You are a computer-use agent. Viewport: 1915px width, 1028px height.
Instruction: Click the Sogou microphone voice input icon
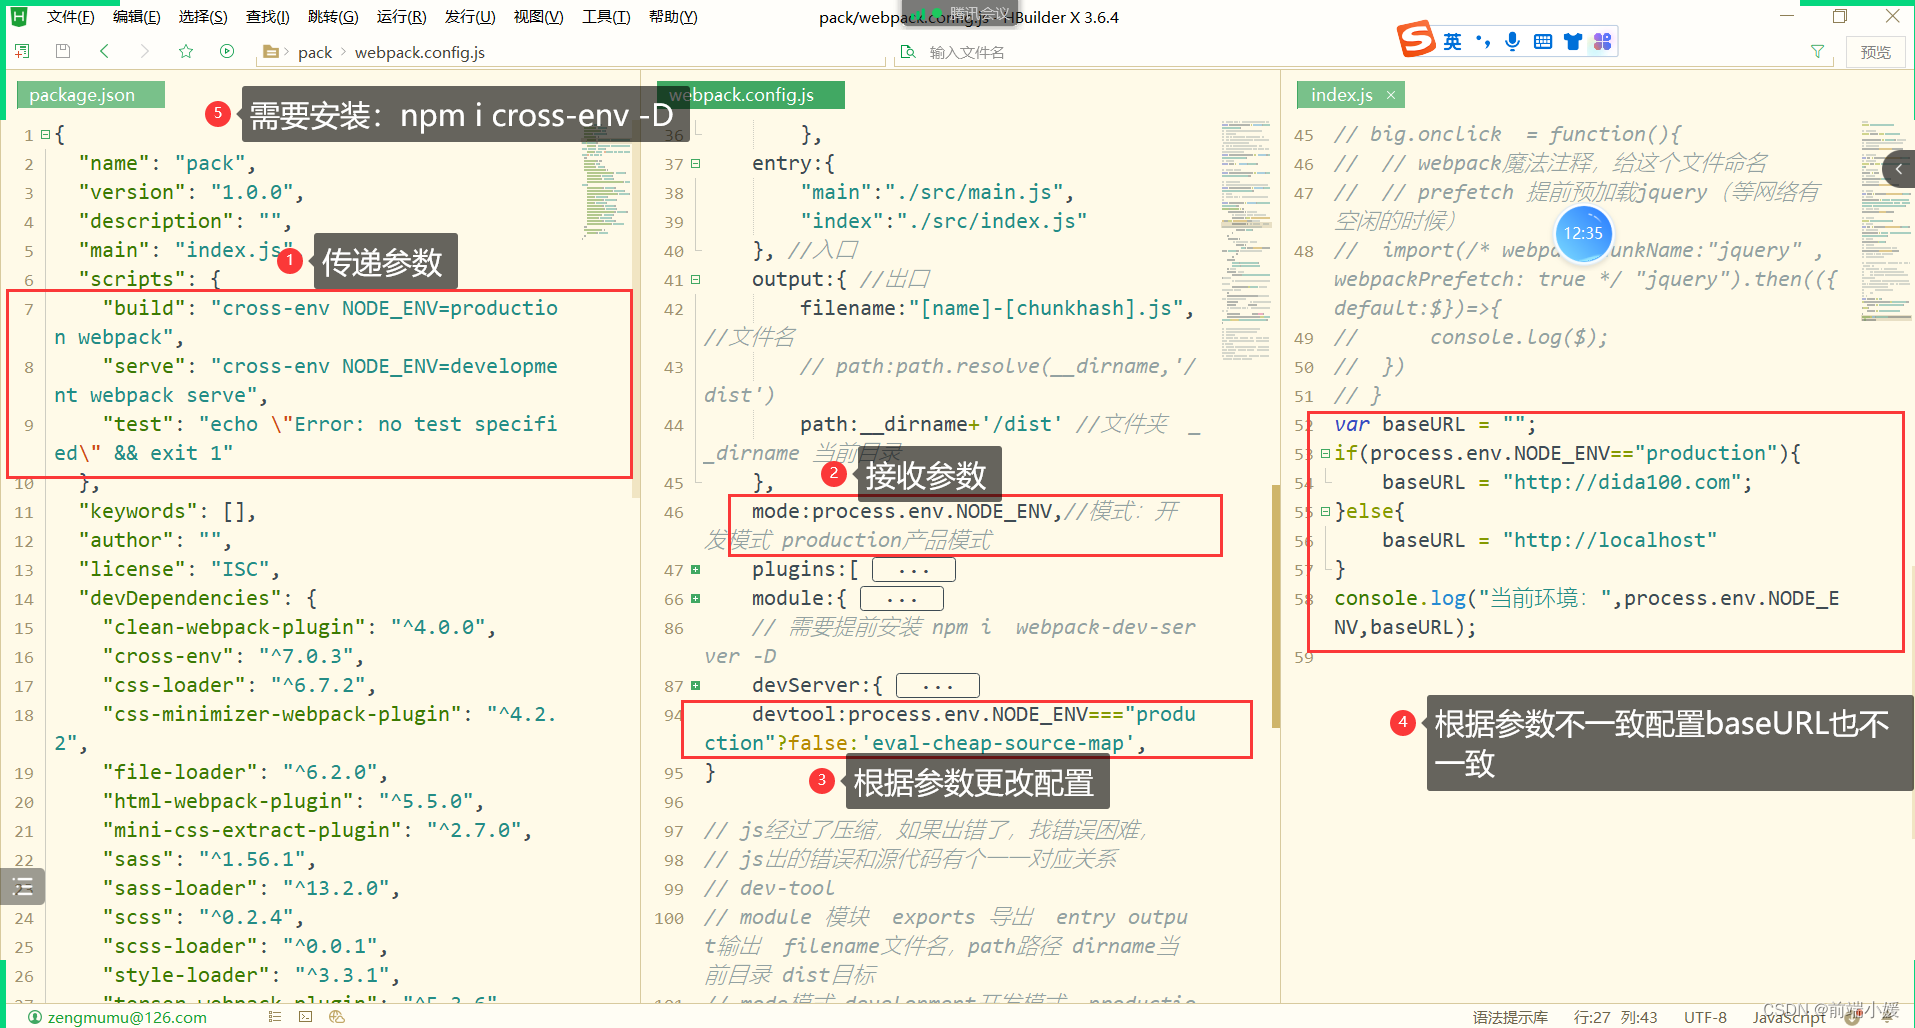point(1513,41)
